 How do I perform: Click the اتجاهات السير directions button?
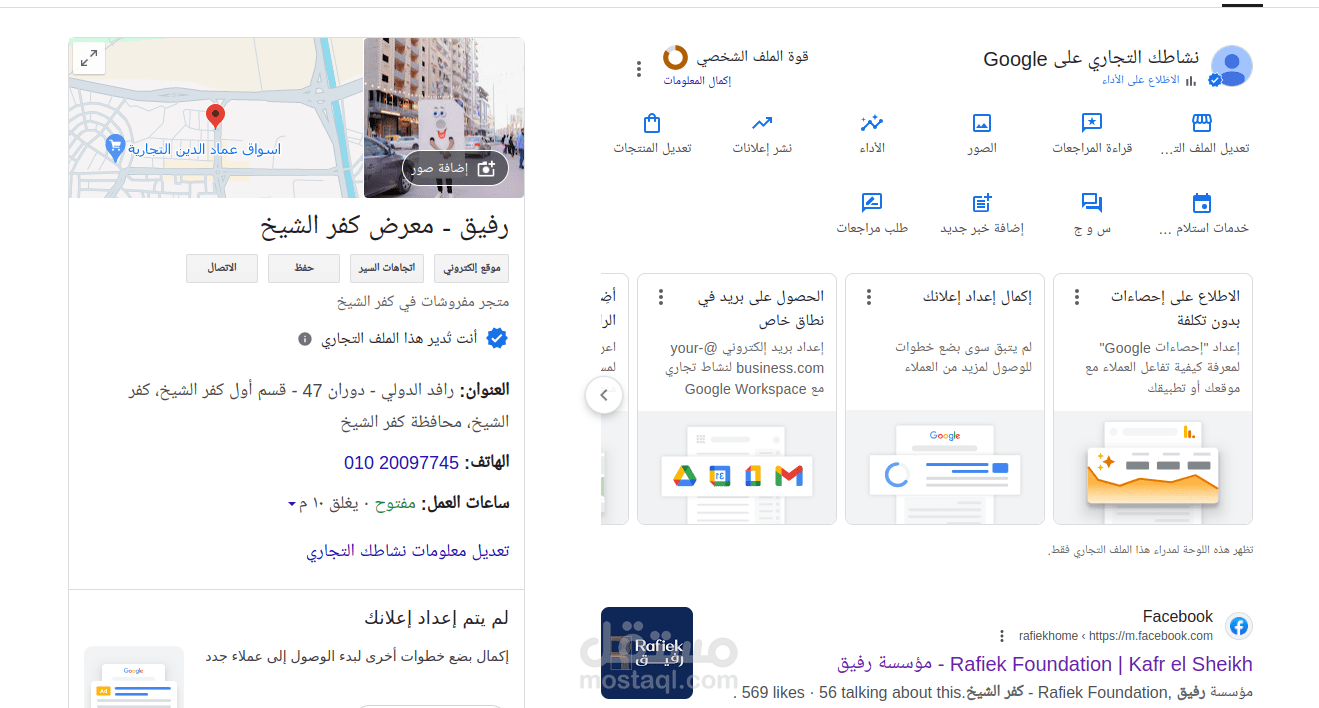pyautogui.click(x=387, y=268)
